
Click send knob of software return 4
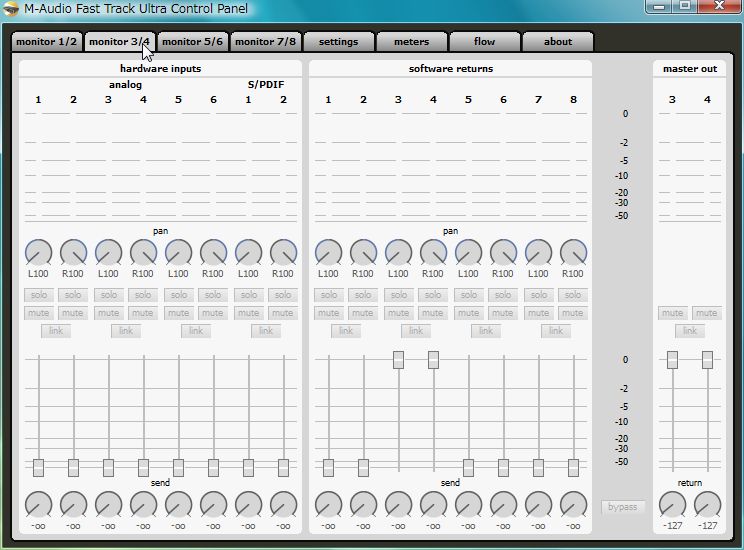click(433, 504)
